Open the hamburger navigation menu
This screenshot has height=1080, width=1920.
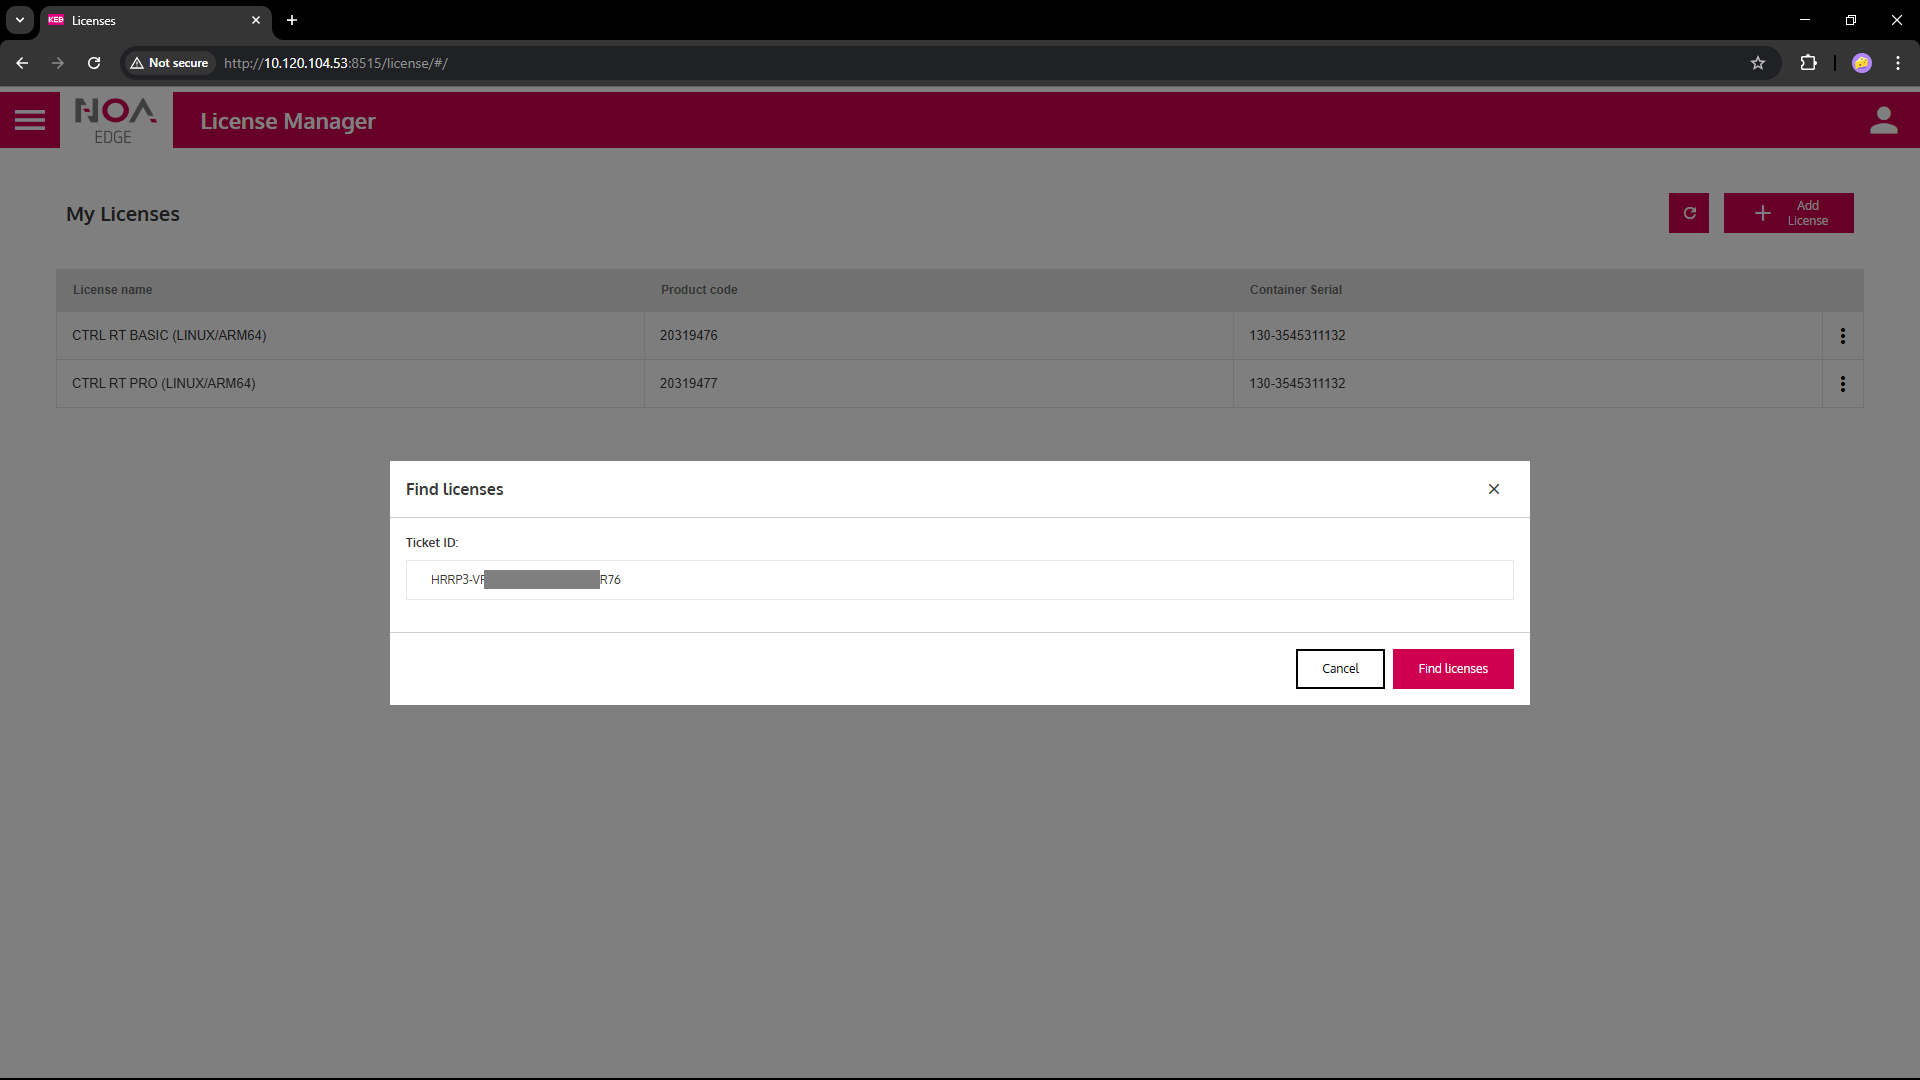point(30,120)
